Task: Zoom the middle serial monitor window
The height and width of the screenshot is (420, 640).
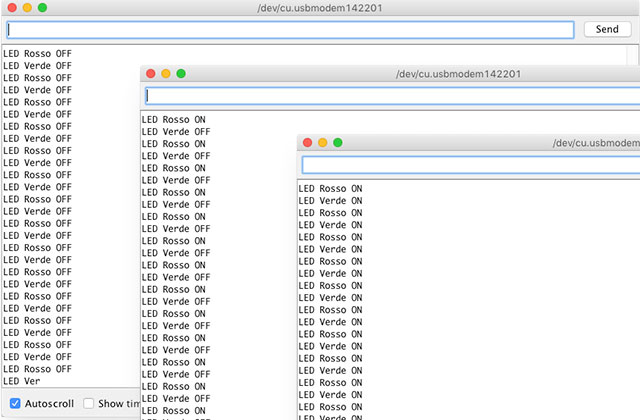Action: point(181,74)
